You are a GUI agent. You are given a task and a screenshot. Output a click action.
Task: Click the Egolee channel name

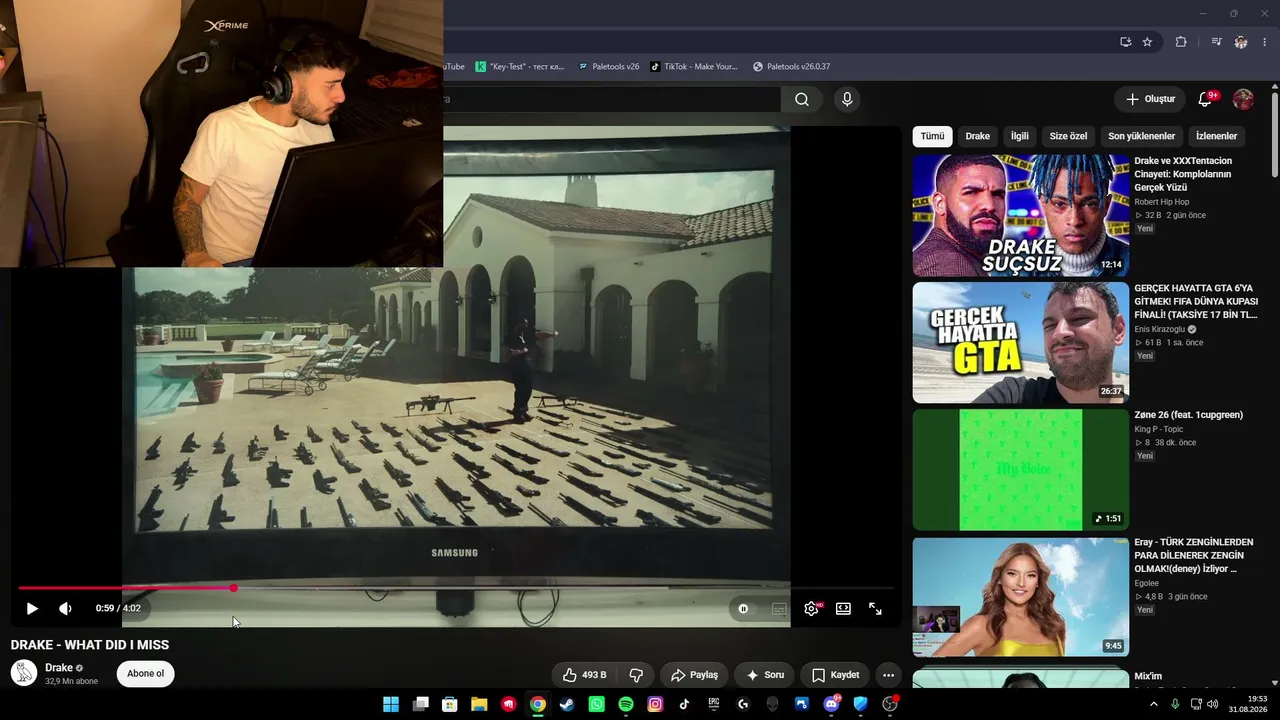1147,583
